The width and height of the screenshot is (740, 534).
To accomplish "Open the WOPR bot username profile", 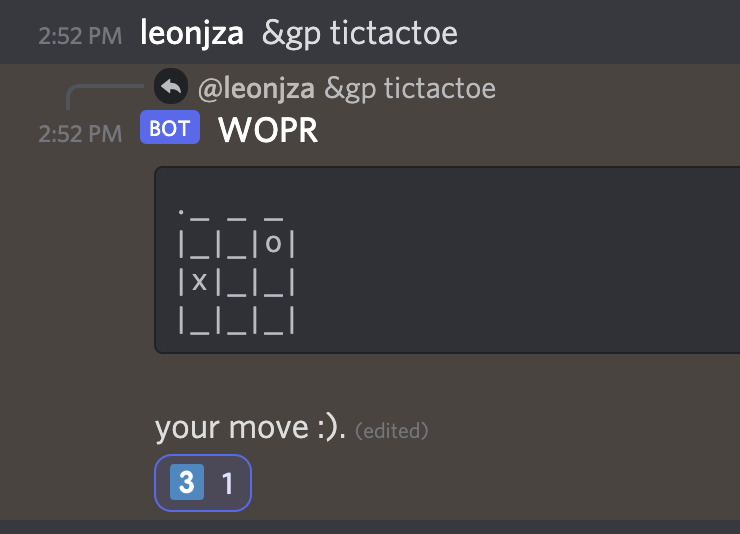I will (267, 129).
